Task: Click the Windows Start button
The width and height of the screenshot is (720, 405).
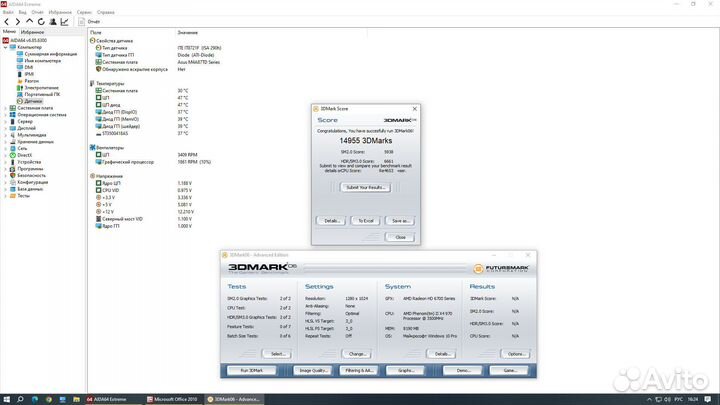Action: [x=7, y=400]
